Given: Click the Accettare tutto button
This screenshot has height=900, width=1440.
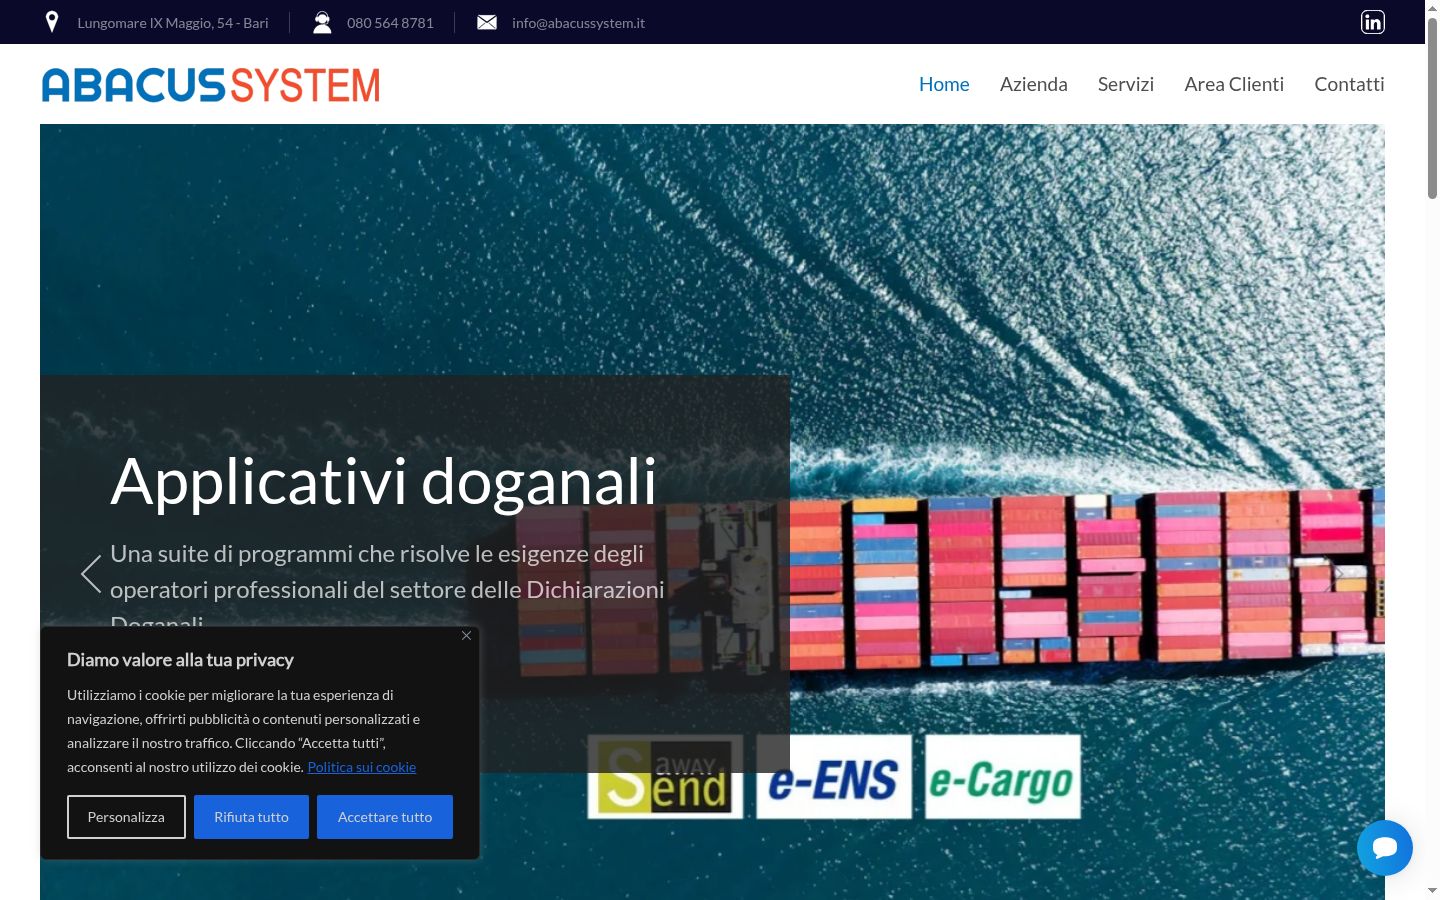Looking at the screenshot, I should pyautogui.click(x=385, y=817).
